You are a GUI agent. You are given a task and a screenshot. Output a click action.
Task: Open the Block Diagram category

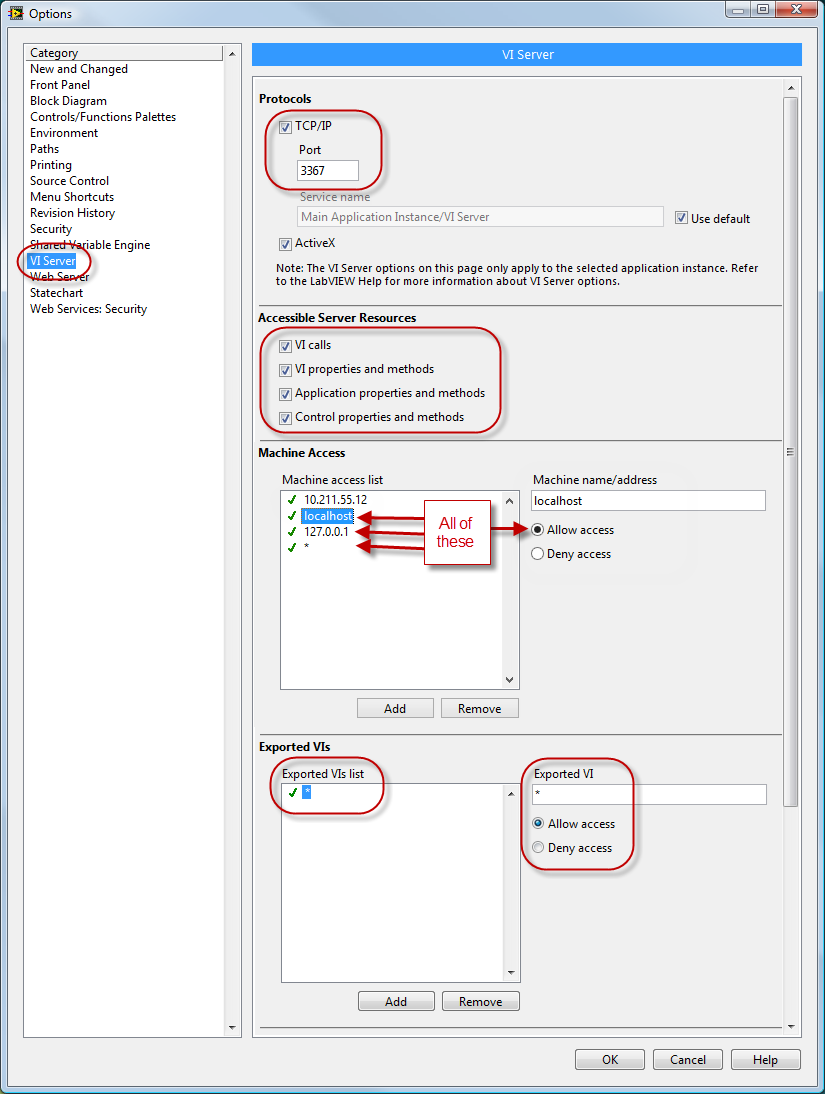[x=68, y=101]
